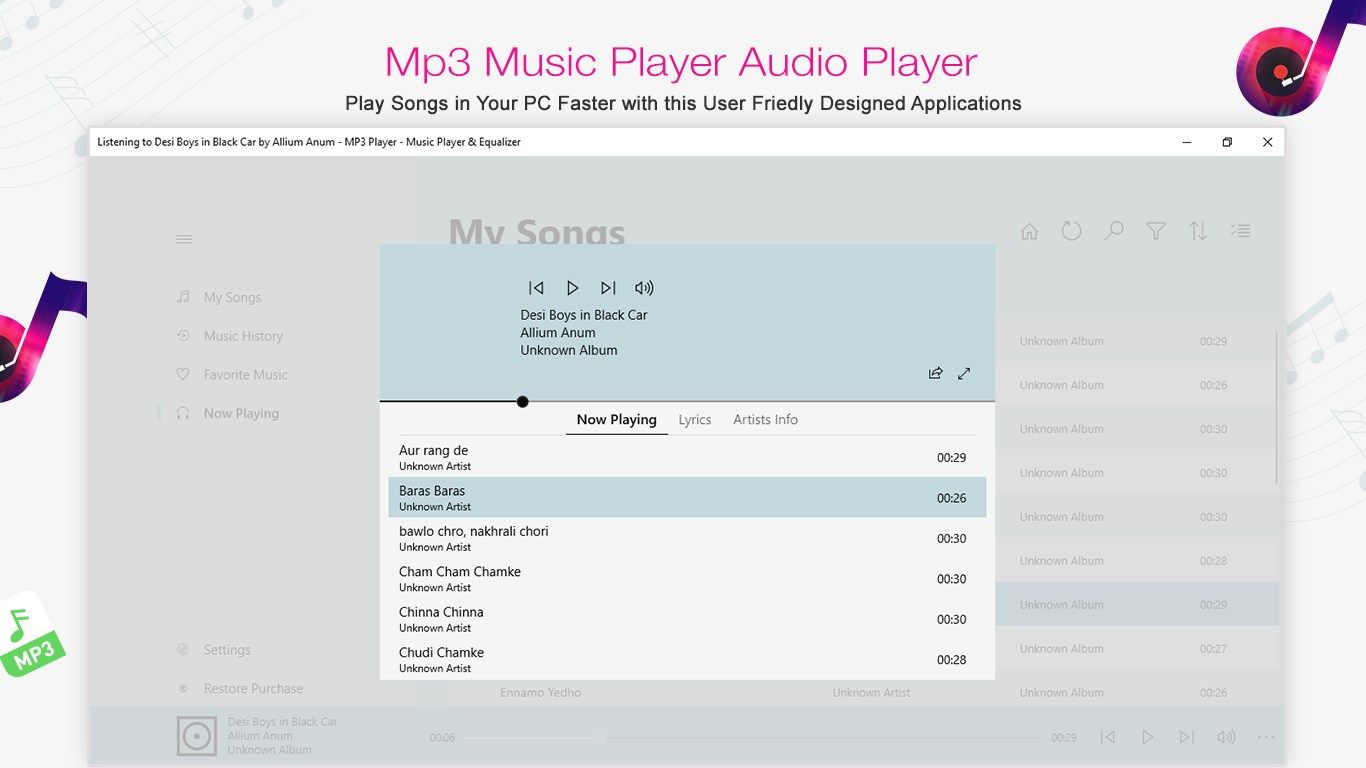Open volume control in popup player
Screen dimensions: 1366x768
tap(644, 288)
